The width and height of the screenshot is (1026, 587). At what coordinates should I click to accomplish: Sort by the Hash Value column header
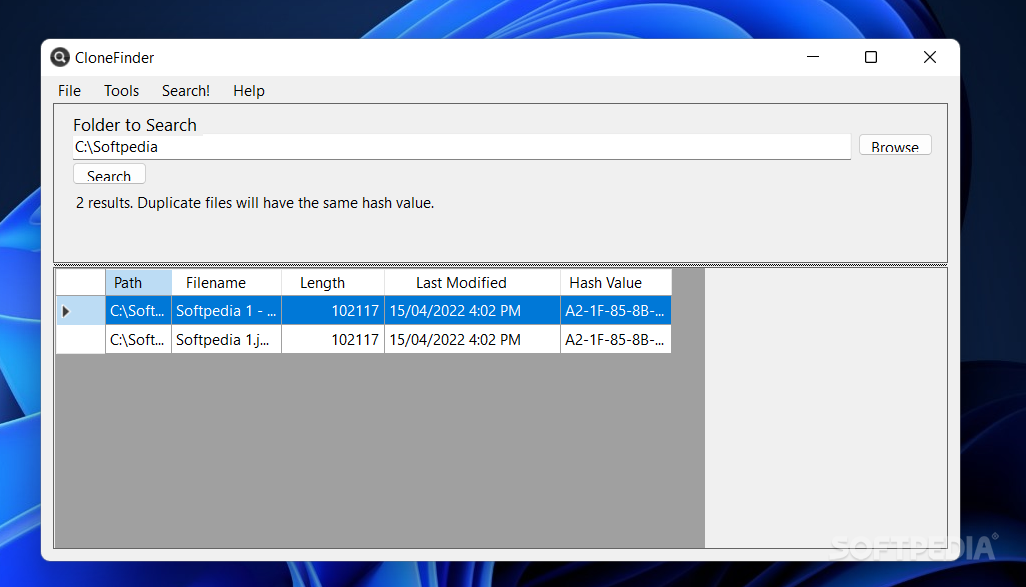point(616,283)
